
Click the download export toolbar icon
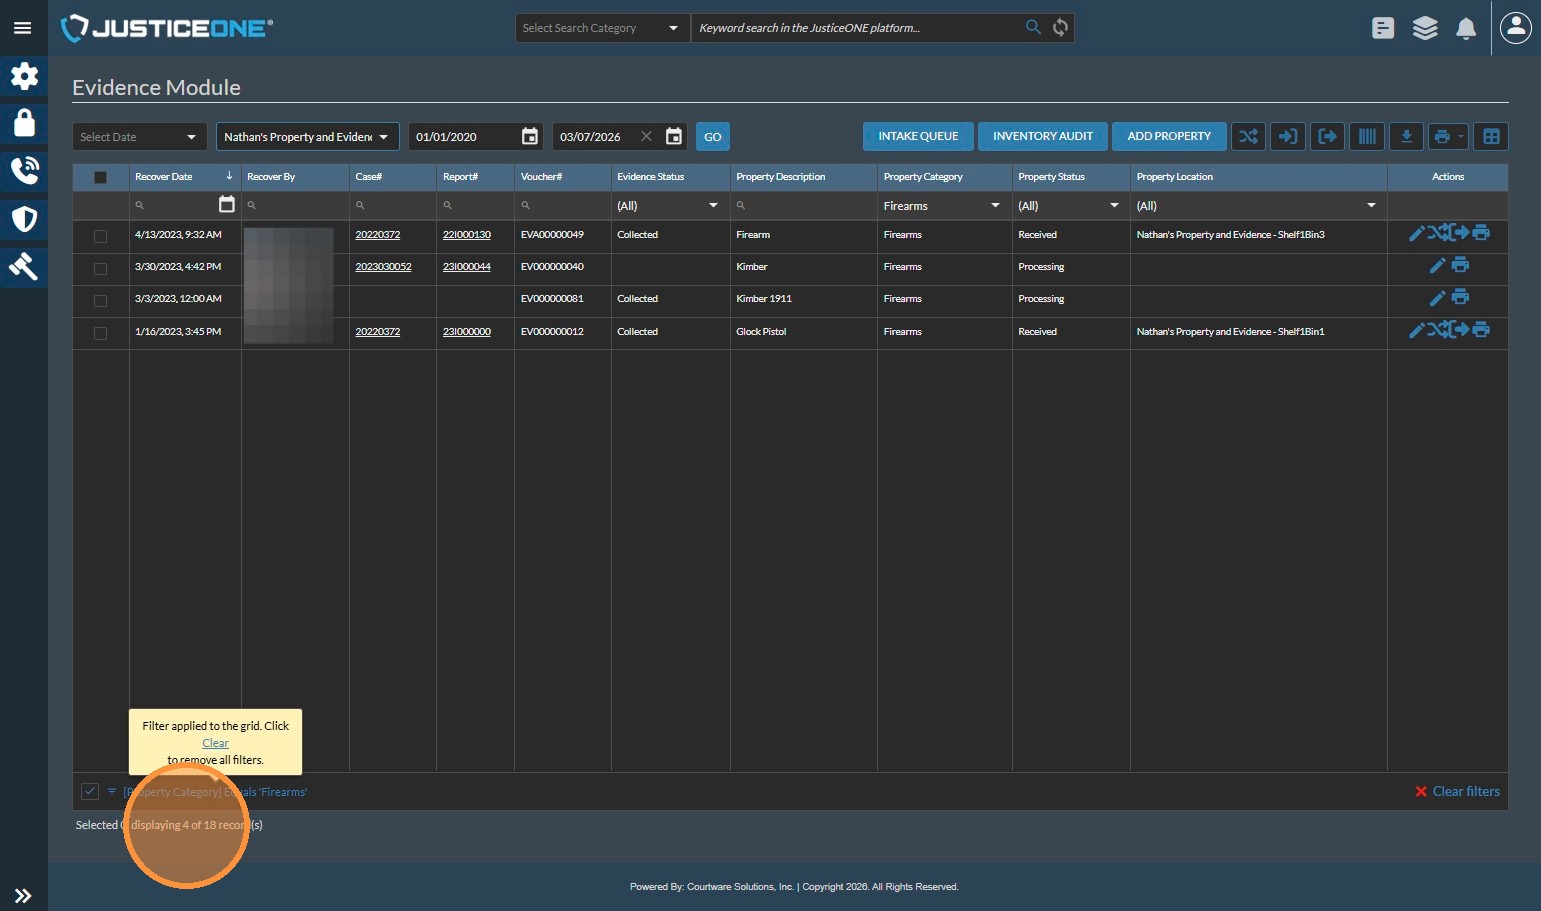pos(1406,136)
